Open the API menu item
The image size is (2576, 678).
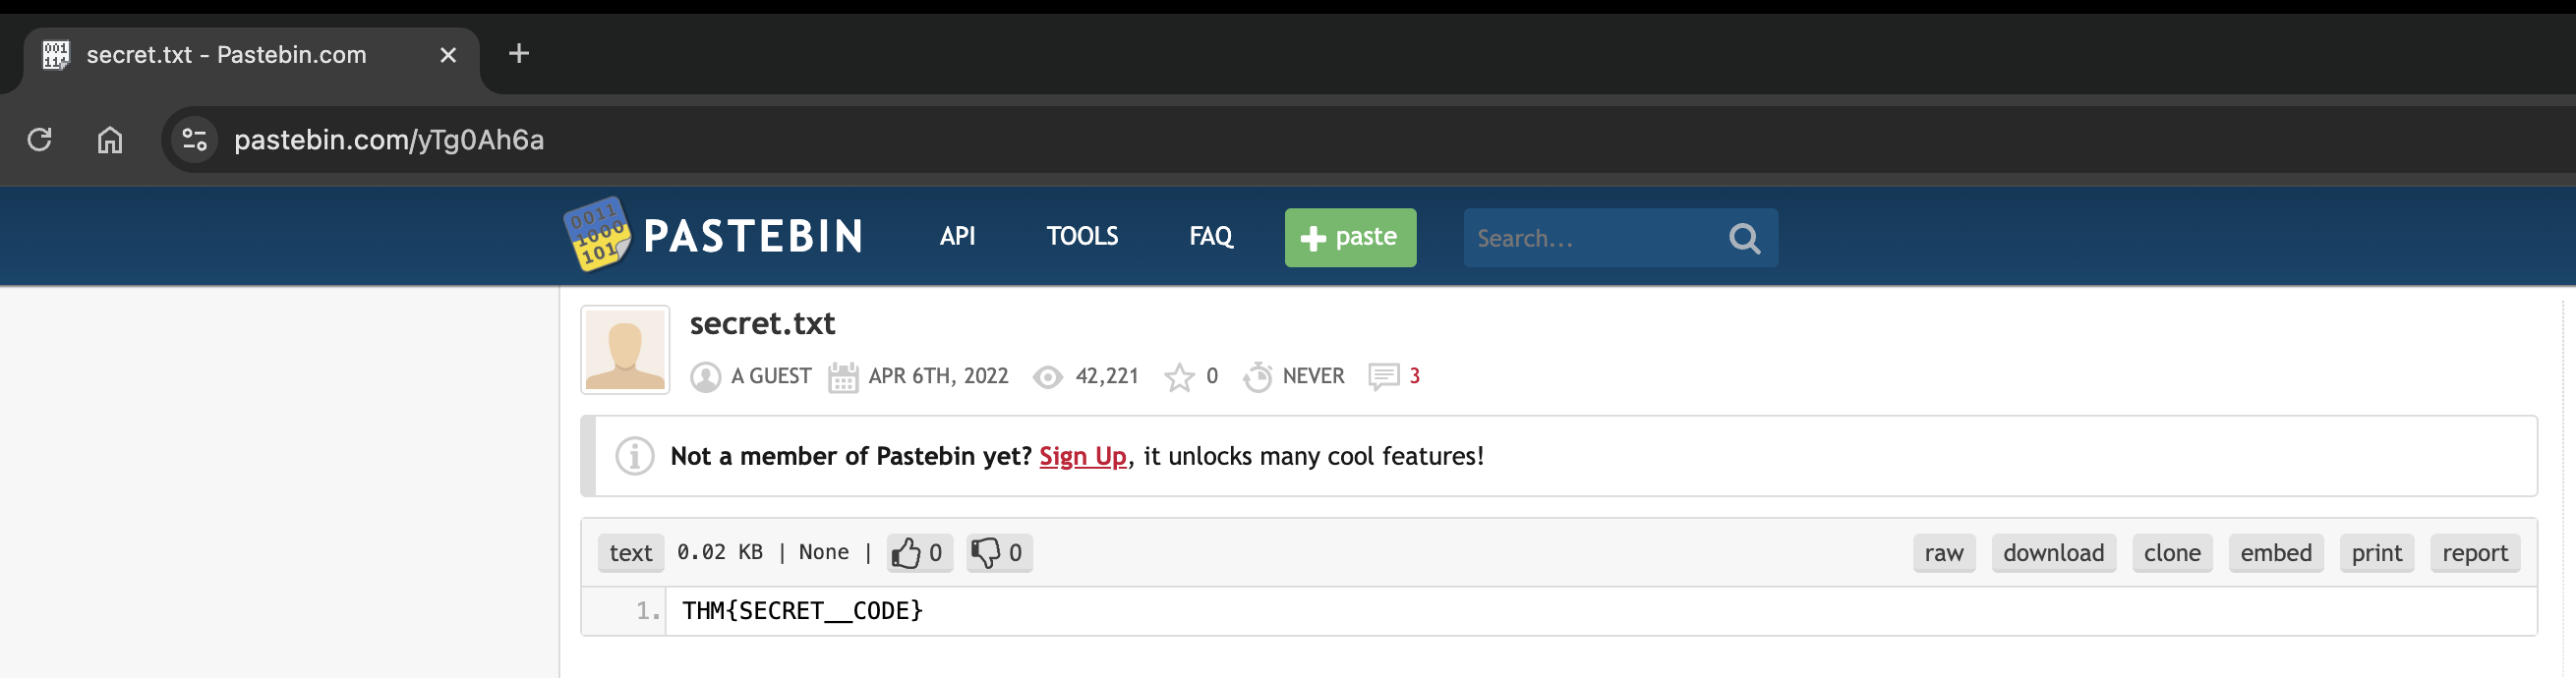957,236
